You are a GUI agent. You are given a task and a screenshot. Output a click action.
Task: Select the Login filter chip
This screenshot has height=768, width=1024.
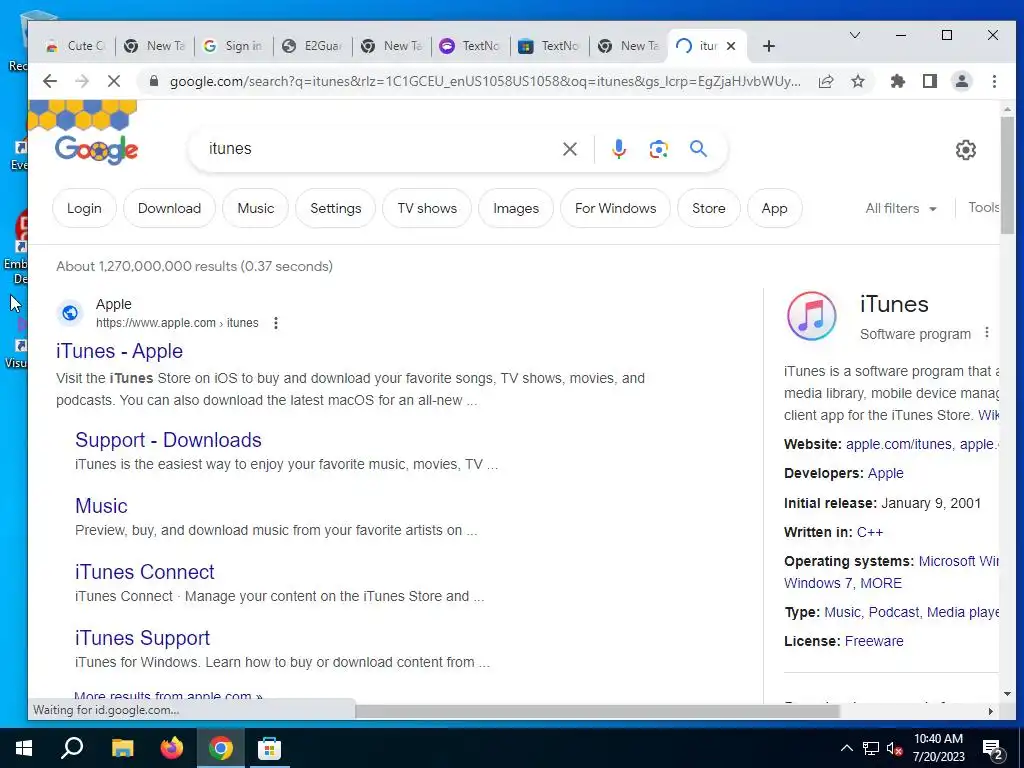[x=84, y=208]
